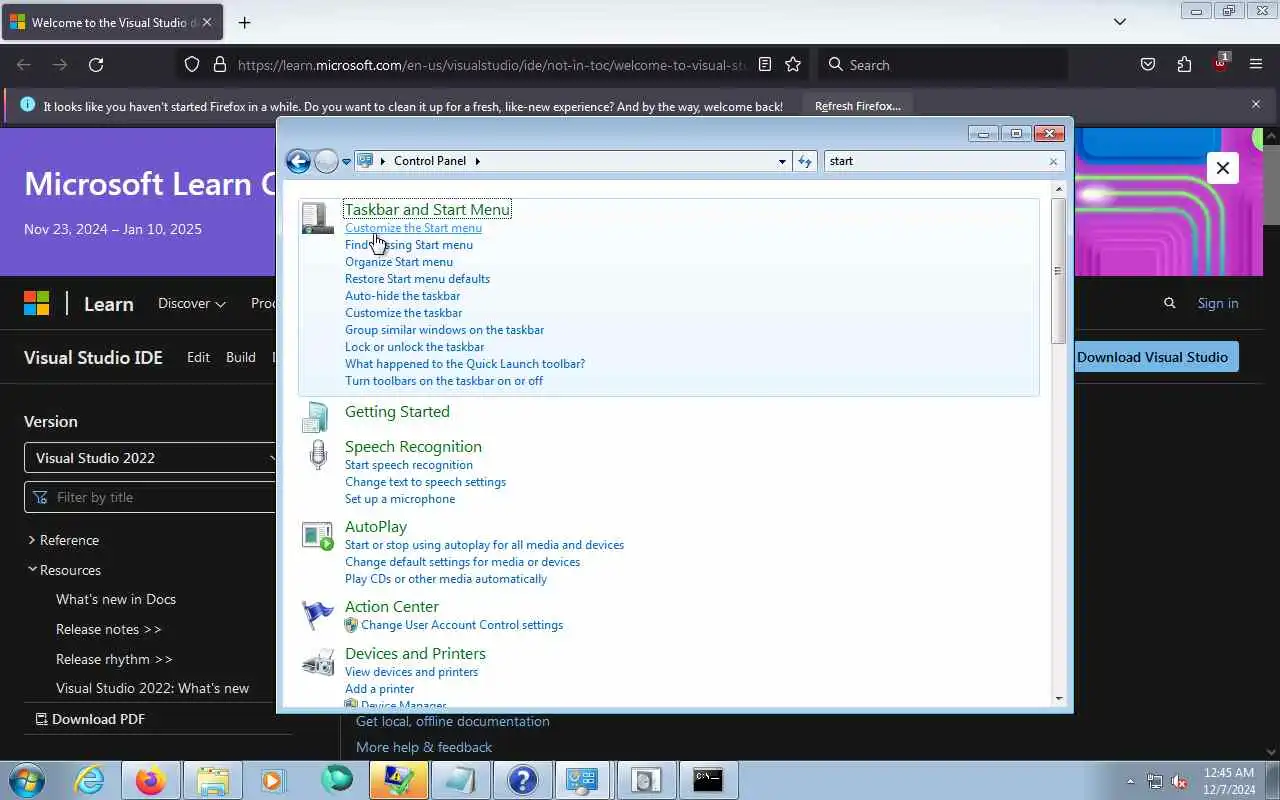Image resolution: width=1280 pixels, height=800 pixels.
Task: Open Auto-hide the taskbar link
Action: point(402,296)
